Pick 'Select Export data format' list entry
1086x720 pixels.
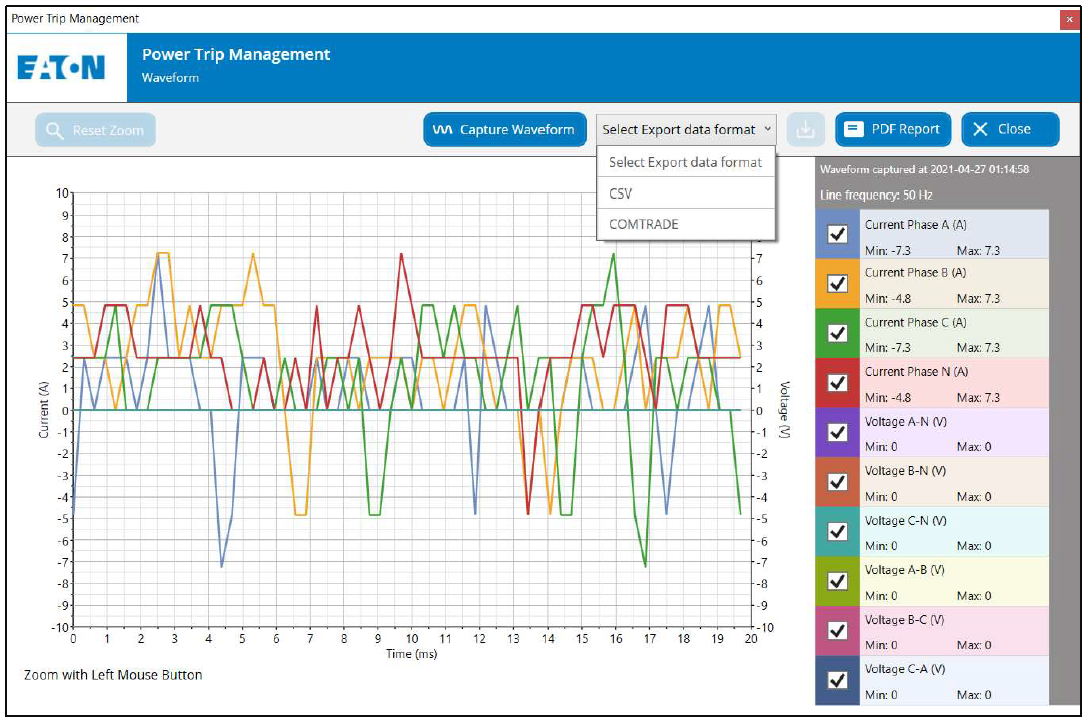[686, 162]
